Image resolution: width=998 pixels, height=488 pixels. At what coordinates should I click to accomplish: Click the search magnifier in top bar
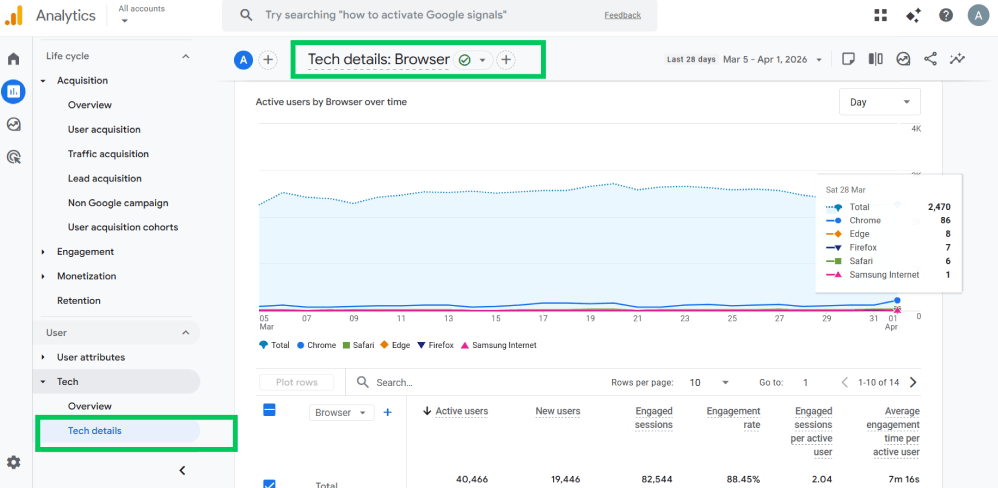pyautogui.click(x=246, y=15)
